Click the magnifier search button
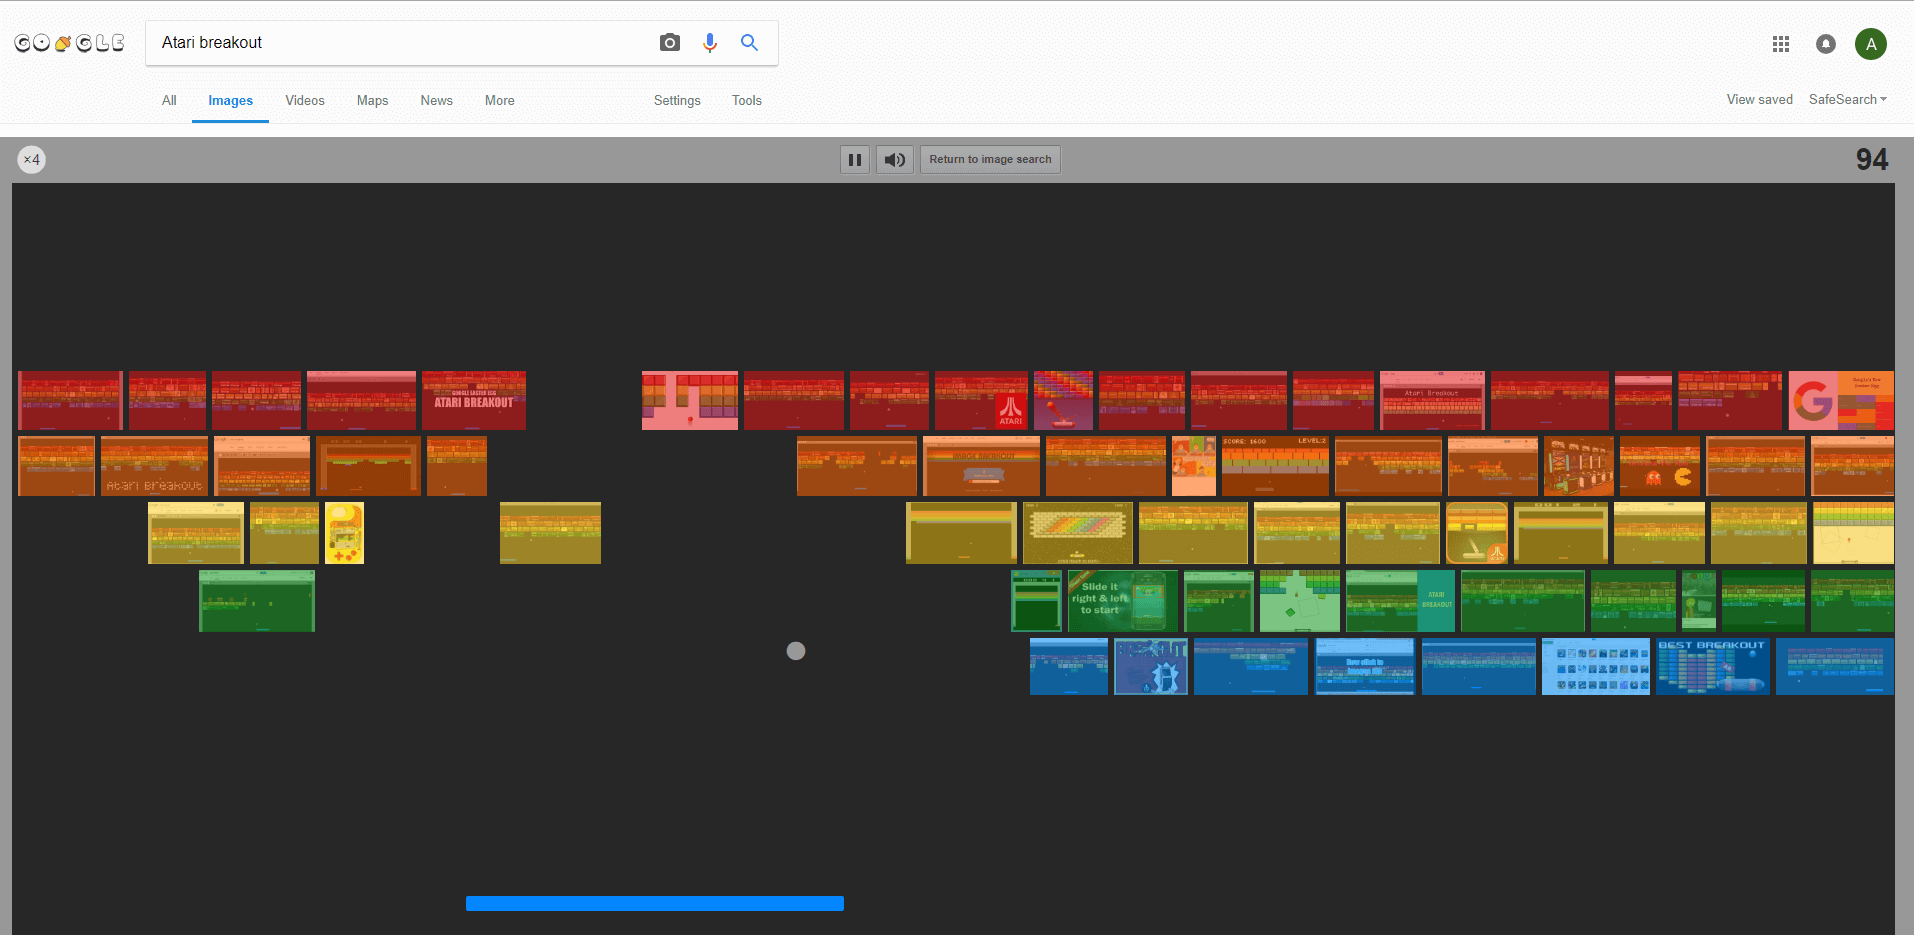 pyautogui.click(x=749, y=43)
